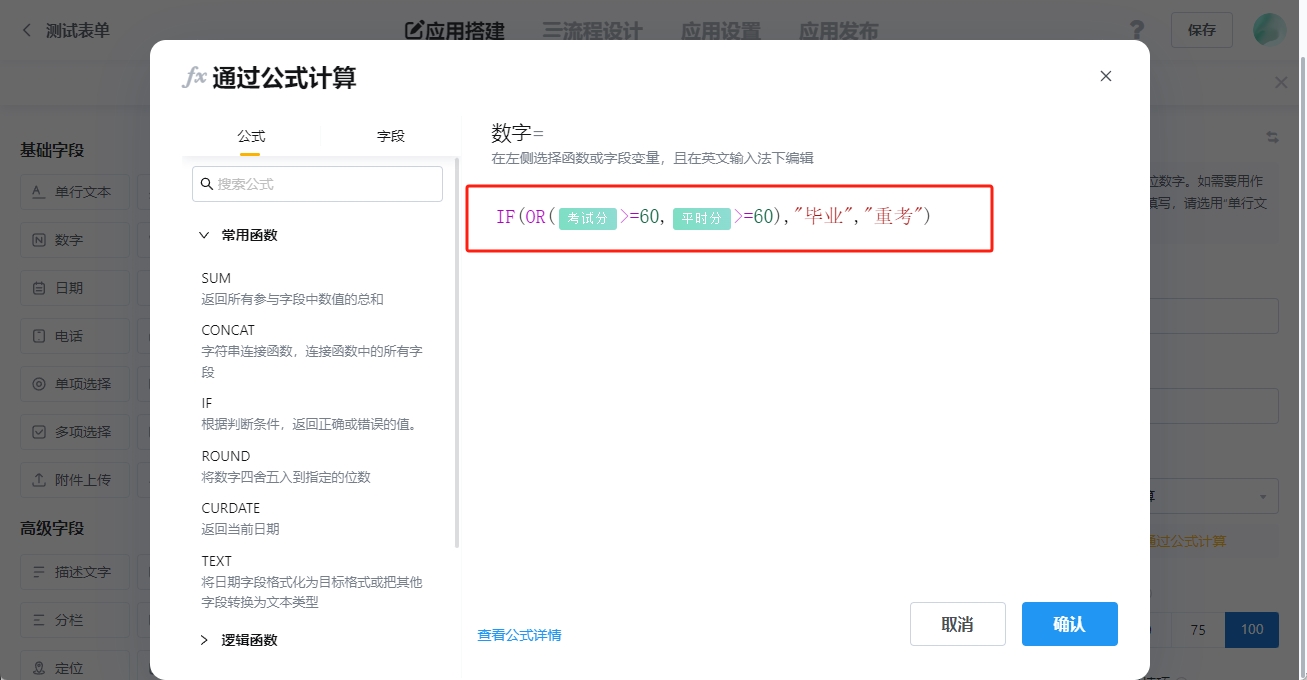Choose the 100 width option

pos(1251,629)
